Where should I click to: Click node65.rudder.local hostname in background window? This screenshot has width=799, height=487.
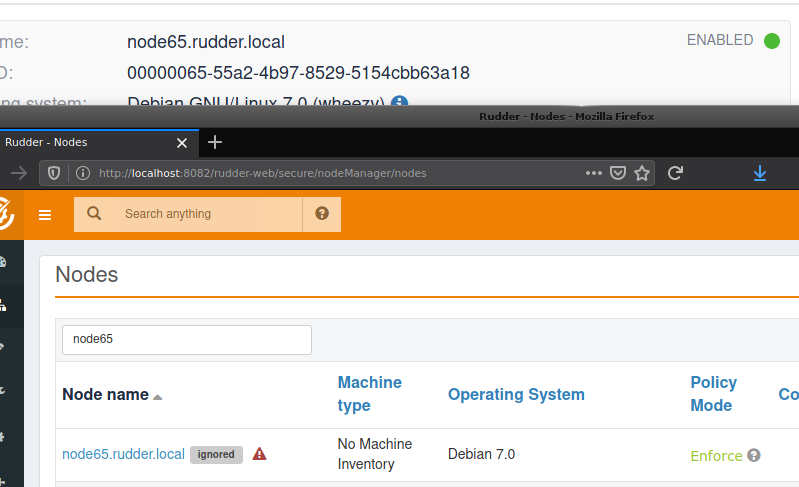pyautogui.click(x=206, y=42)
